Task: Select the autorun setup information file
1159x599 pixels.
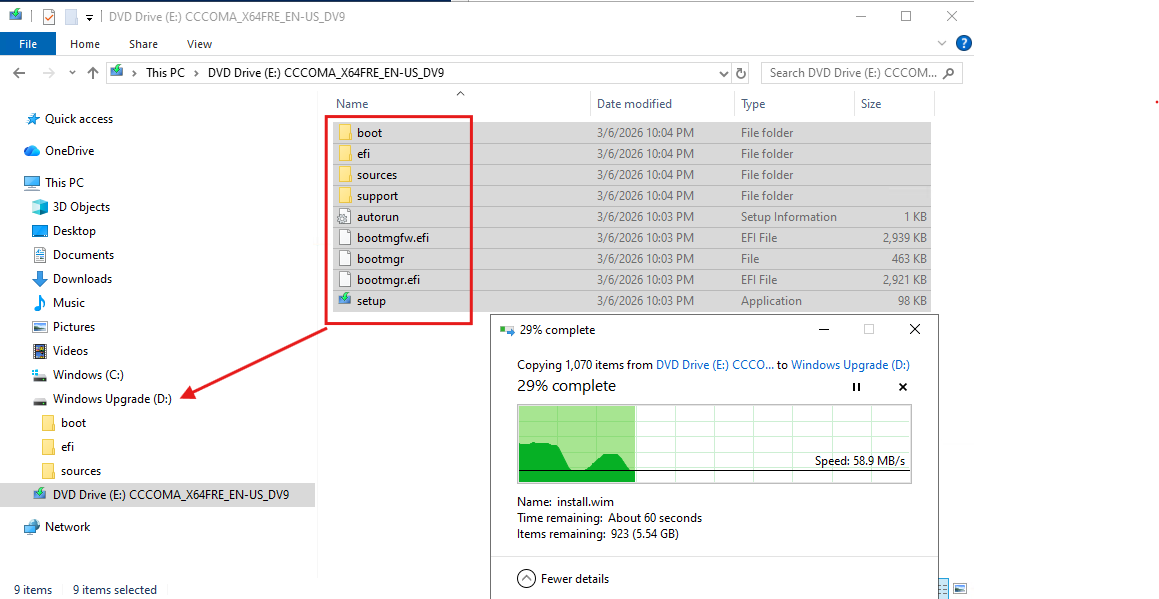Action: [377, 217]
